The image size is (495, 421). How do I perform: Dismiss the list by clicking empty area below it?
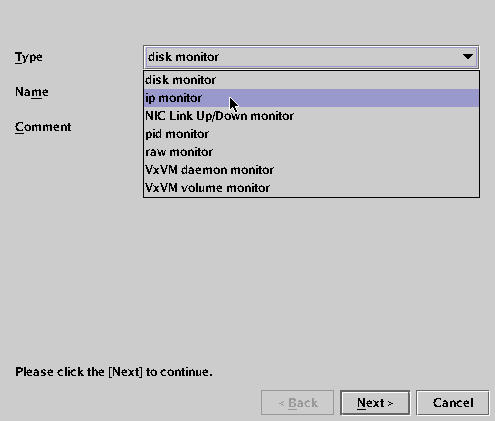(x=311, y=267)
